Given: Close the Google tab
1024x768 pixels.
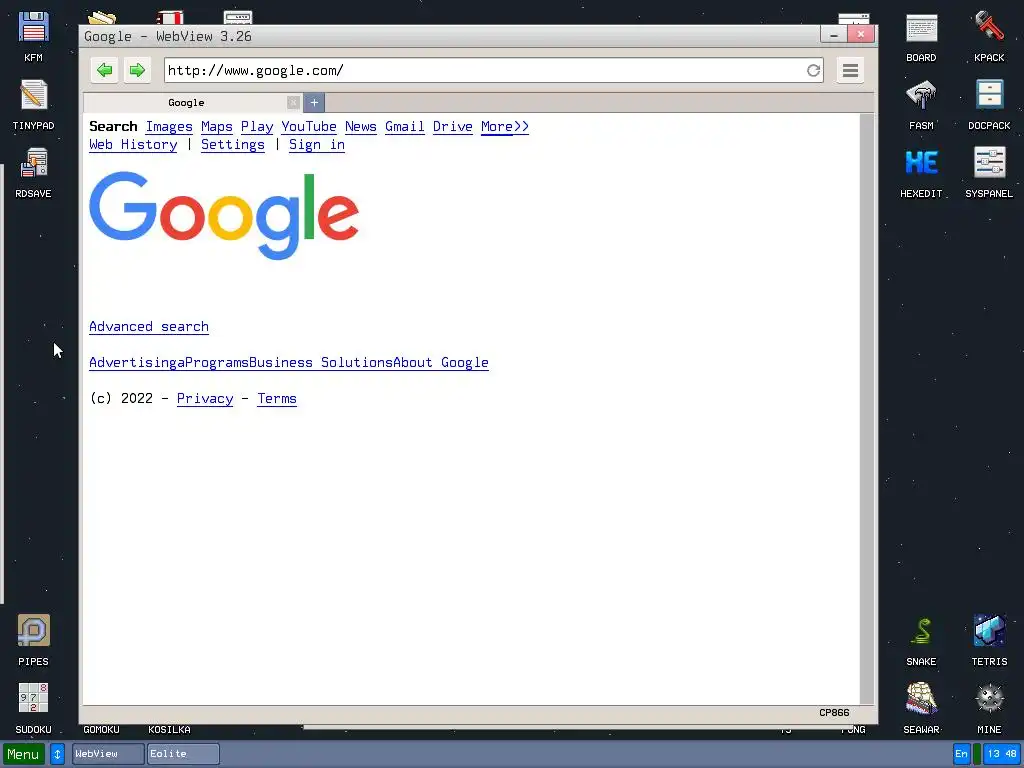Looking at the screenshot, I should pos(293,103).
